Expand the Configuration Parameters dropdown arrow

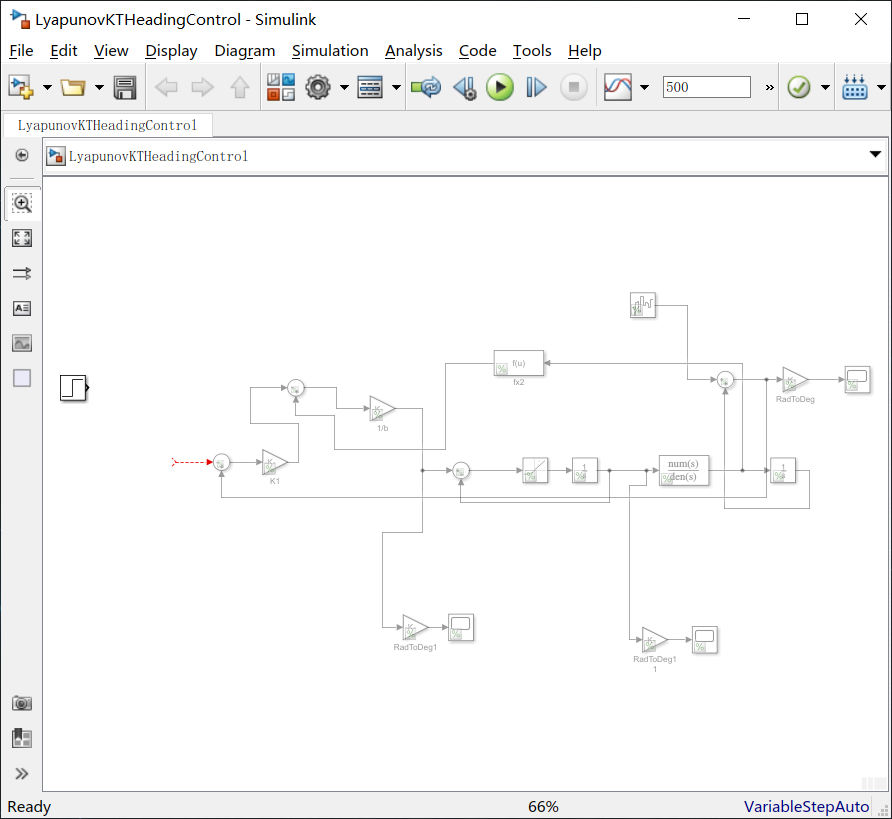[x=344, y=88]
